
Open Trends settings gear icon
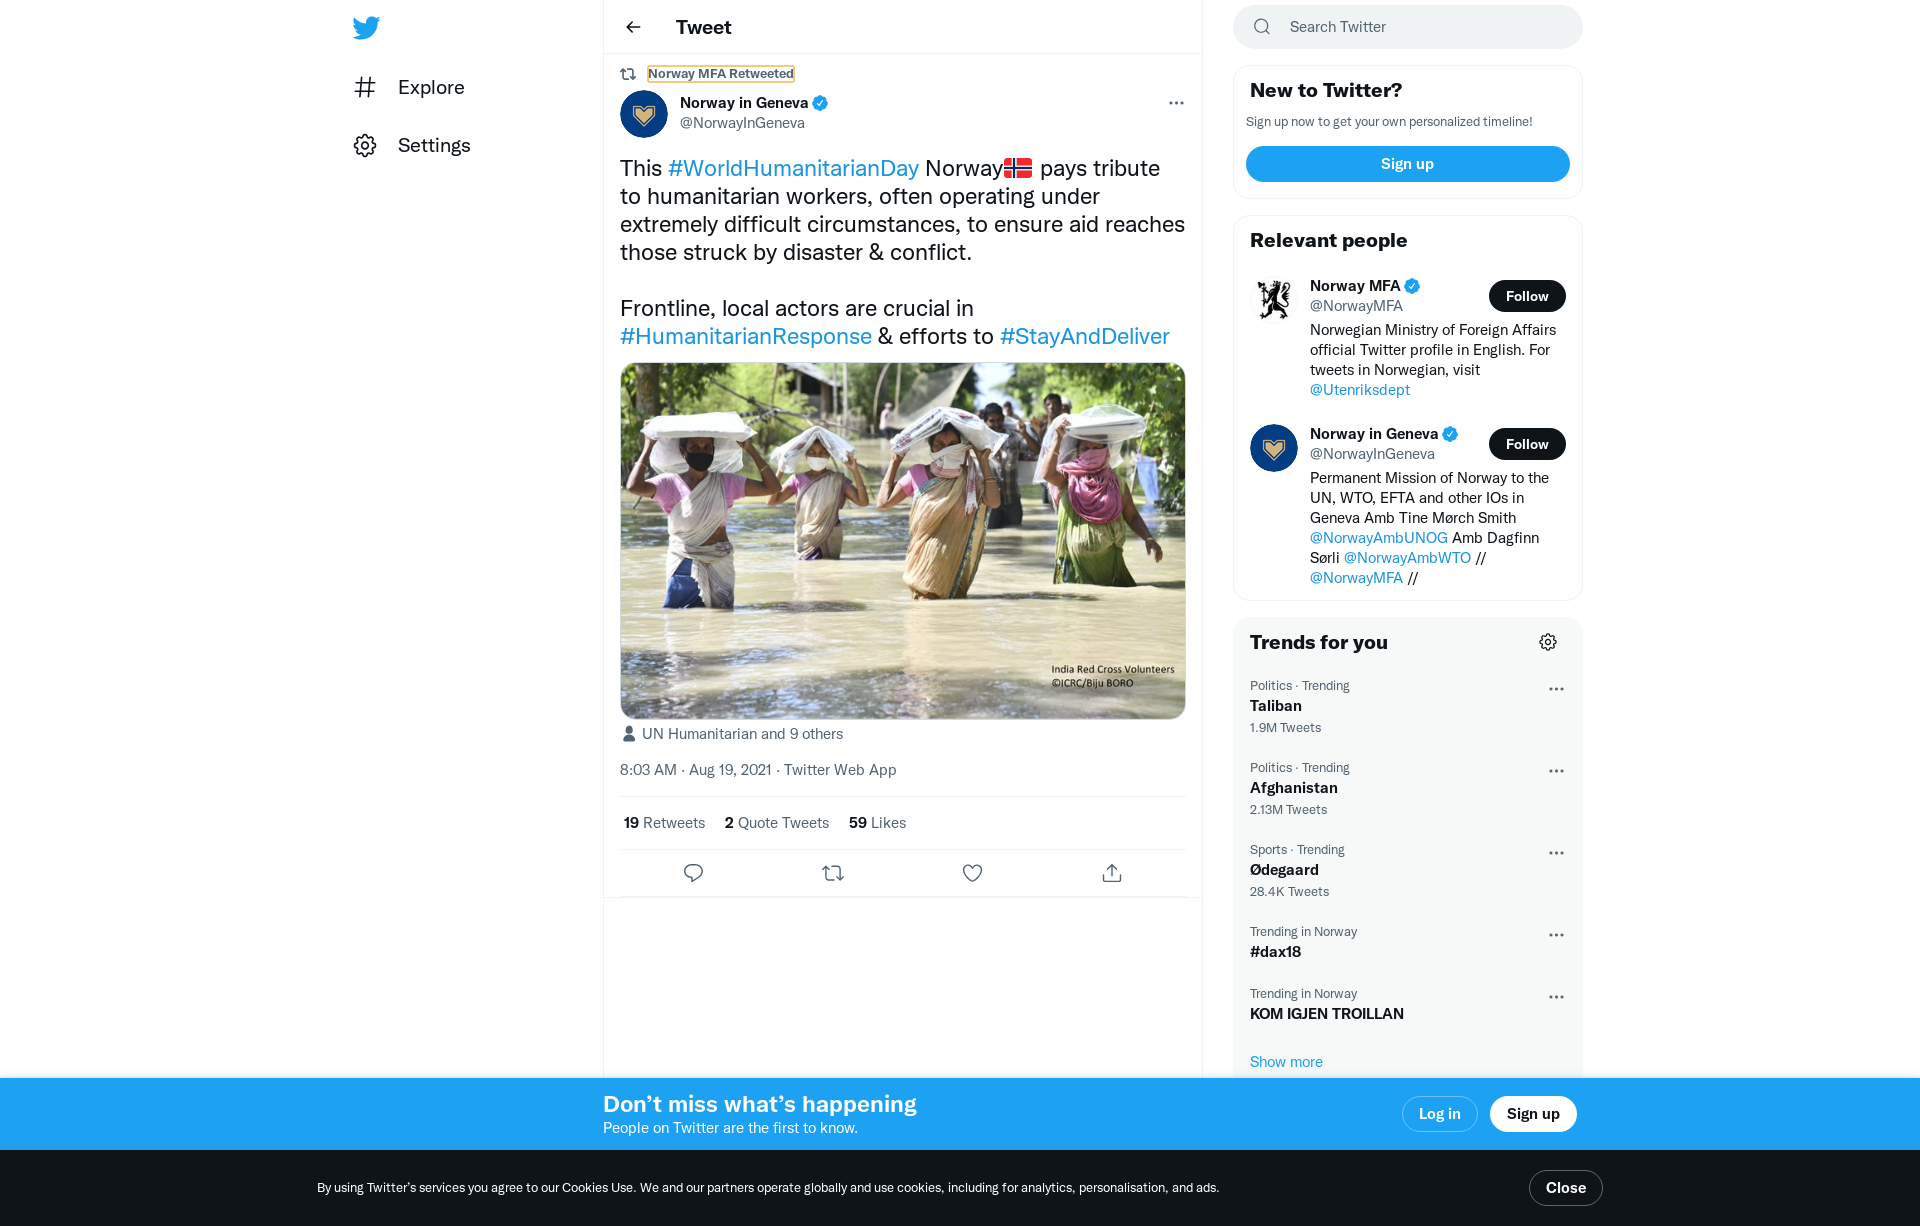(1547, 642)
